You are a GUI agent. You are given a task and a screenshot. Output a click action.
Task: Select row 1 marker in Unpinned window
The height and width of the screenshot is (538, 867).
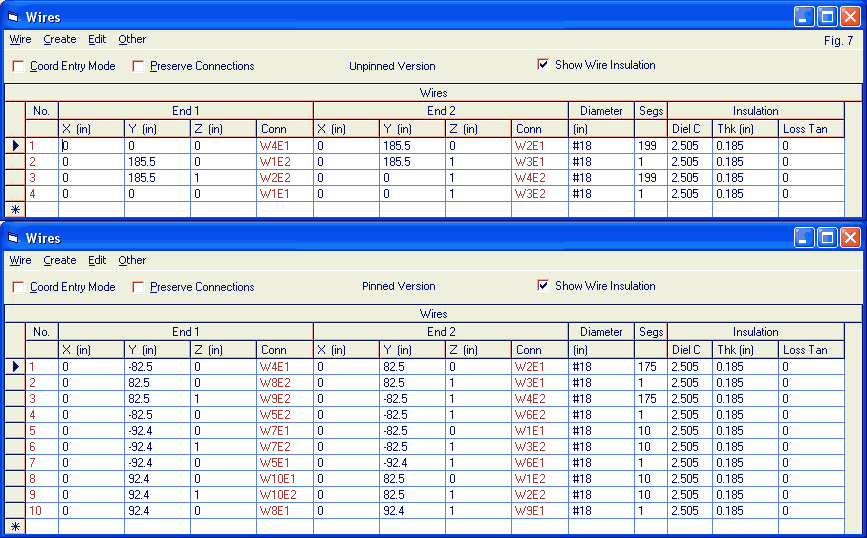pyautogui.click(x=15, y=145)
